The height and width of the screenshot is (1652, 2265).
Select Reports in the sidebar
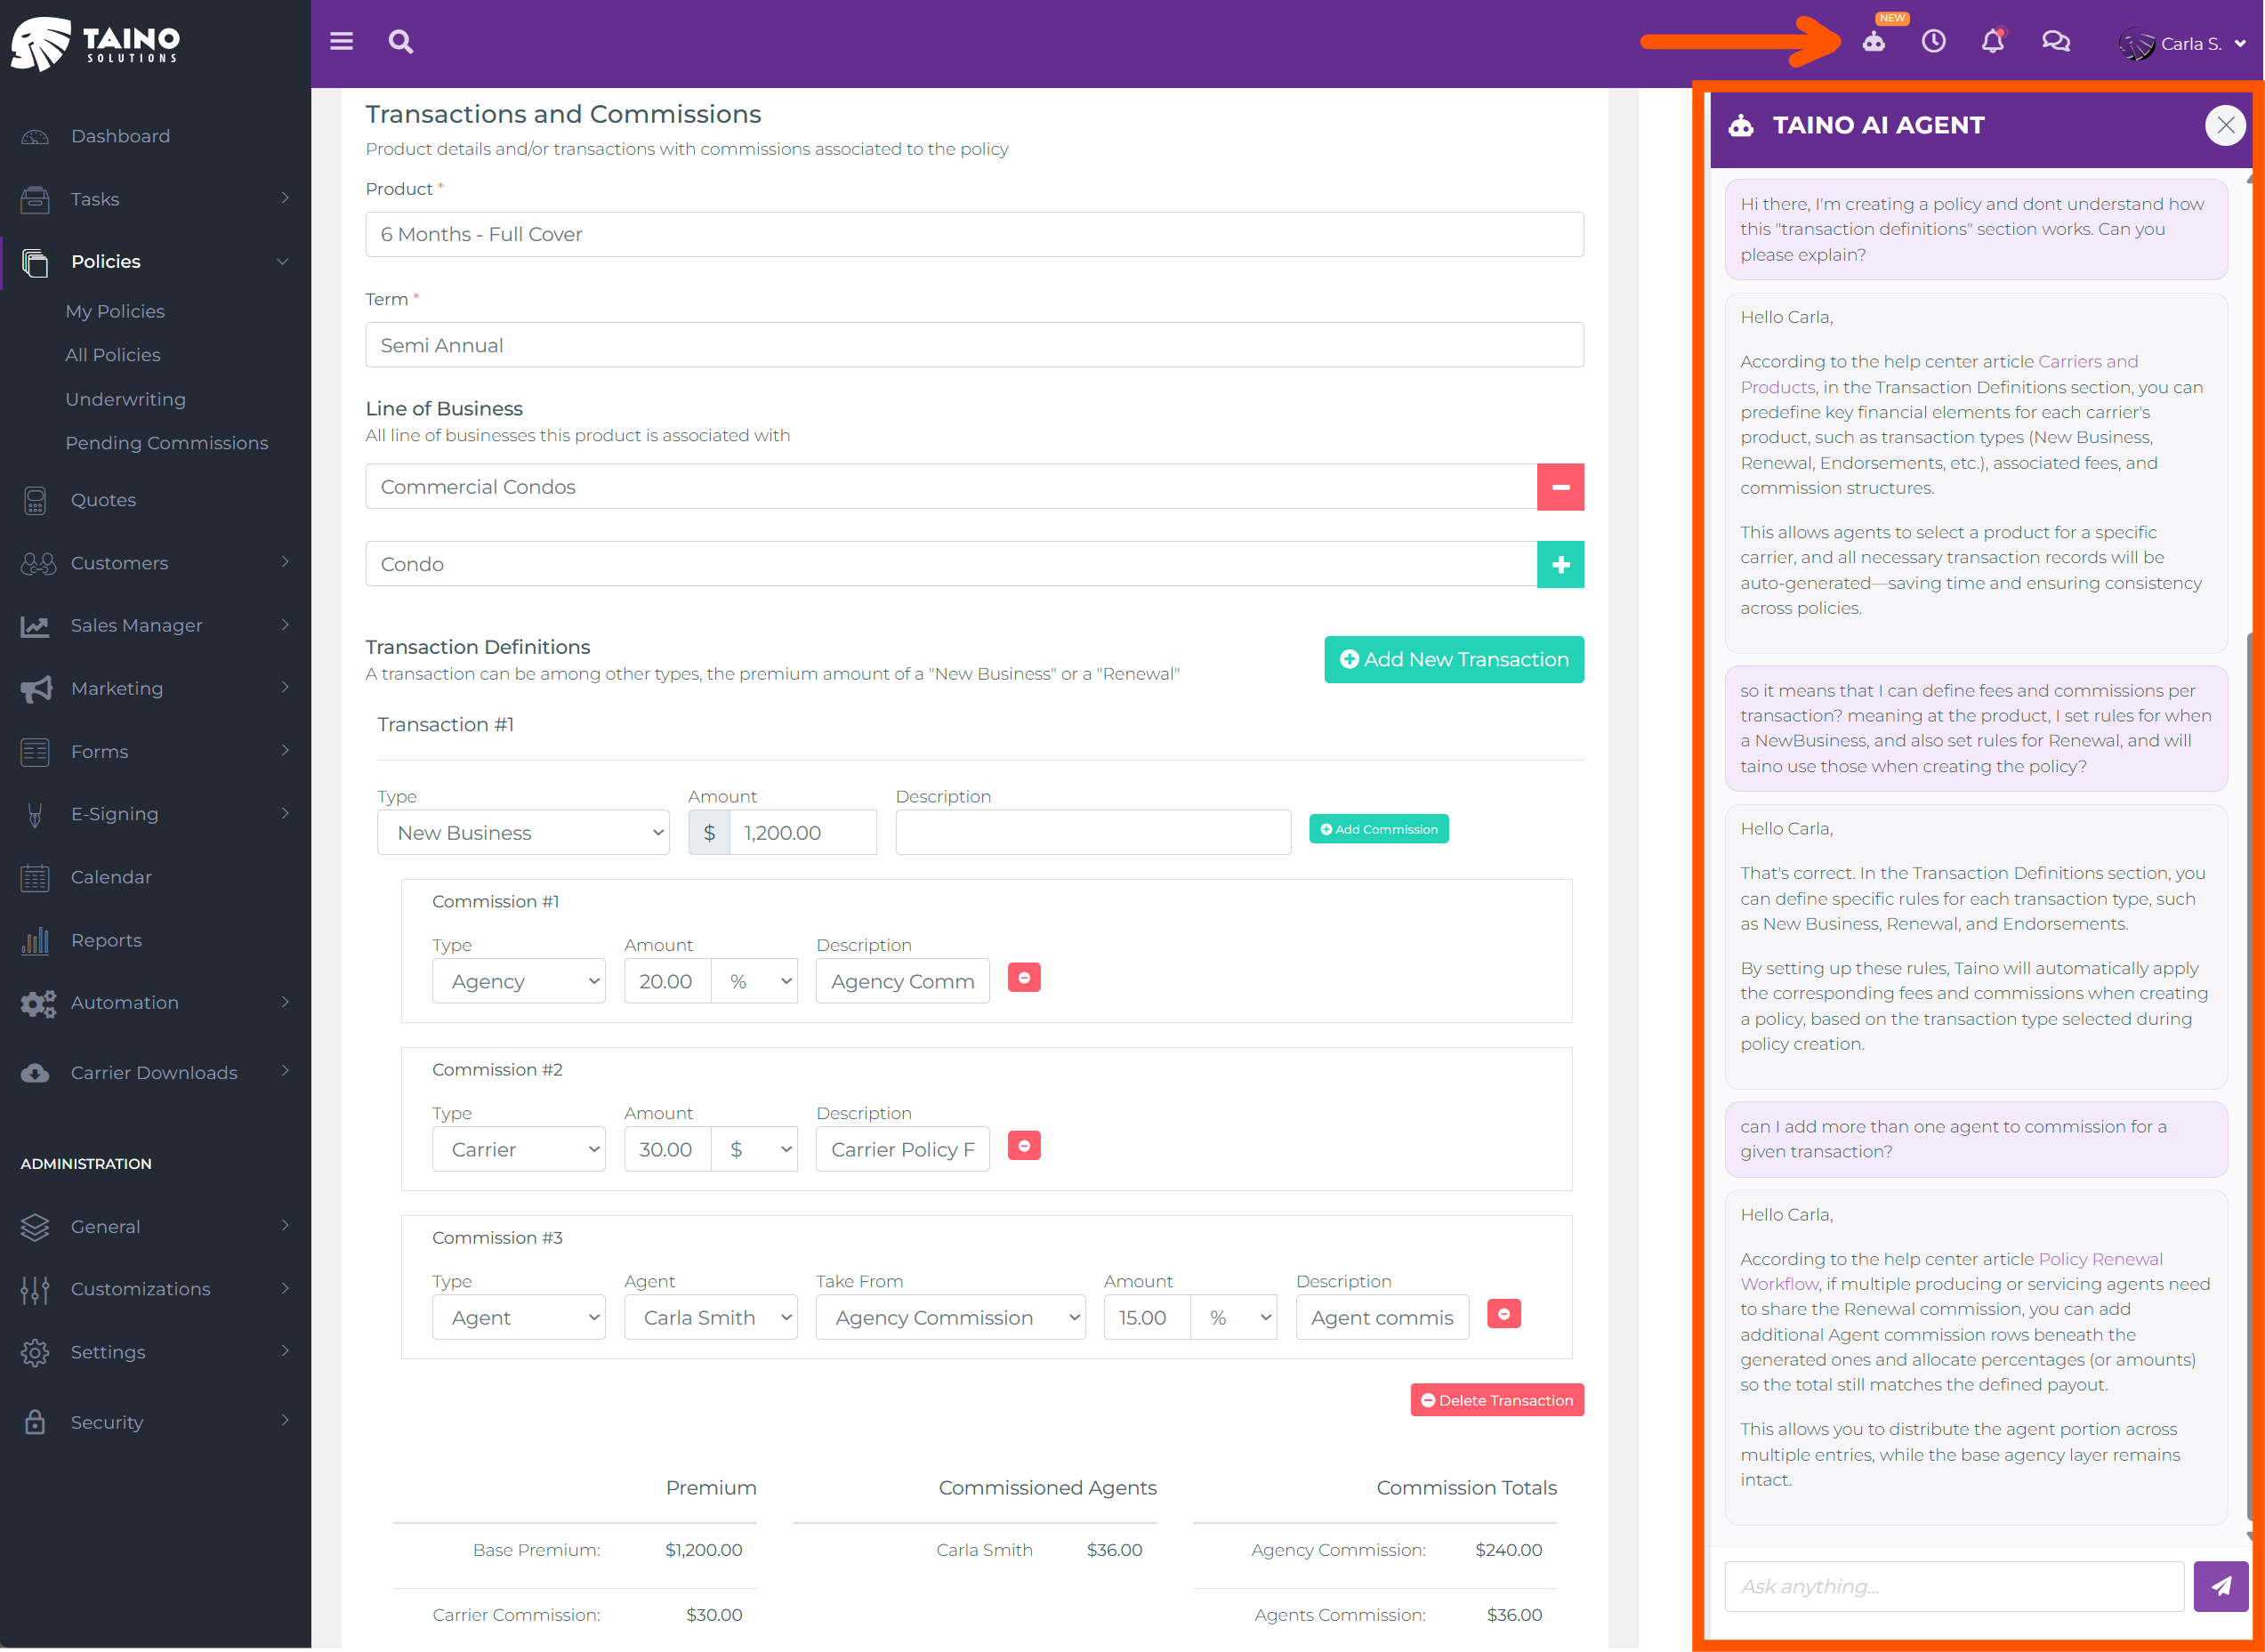106,940
